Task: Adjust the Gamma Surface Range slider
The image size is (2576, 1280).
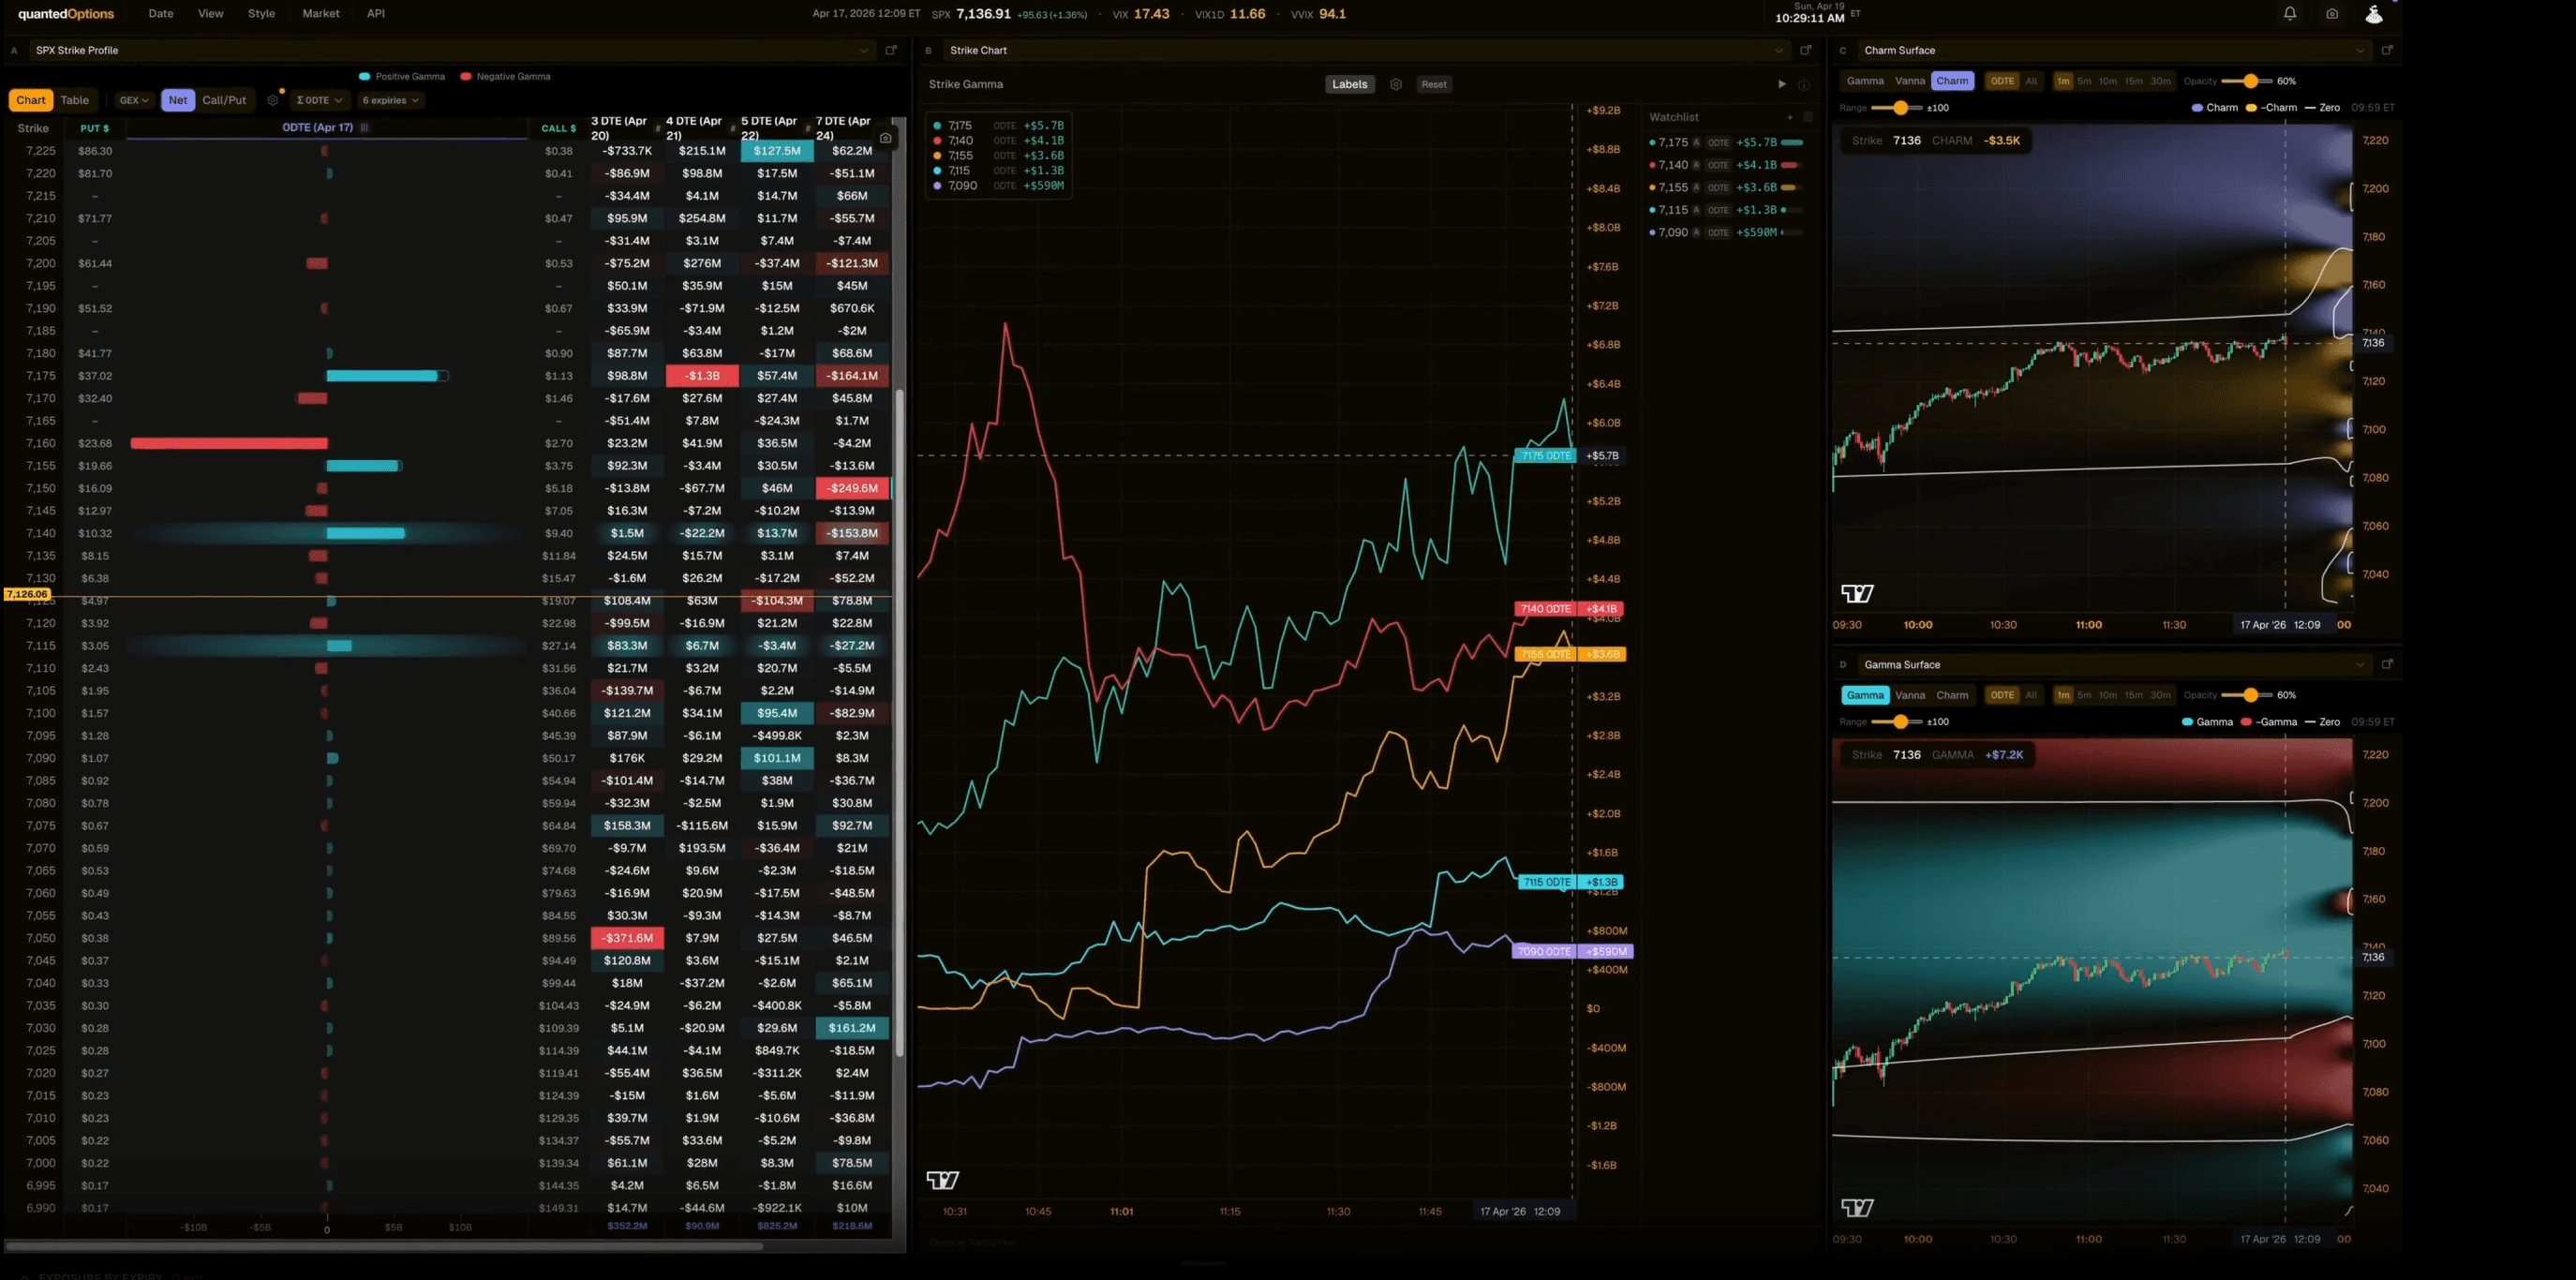Action: [1896, 722]
